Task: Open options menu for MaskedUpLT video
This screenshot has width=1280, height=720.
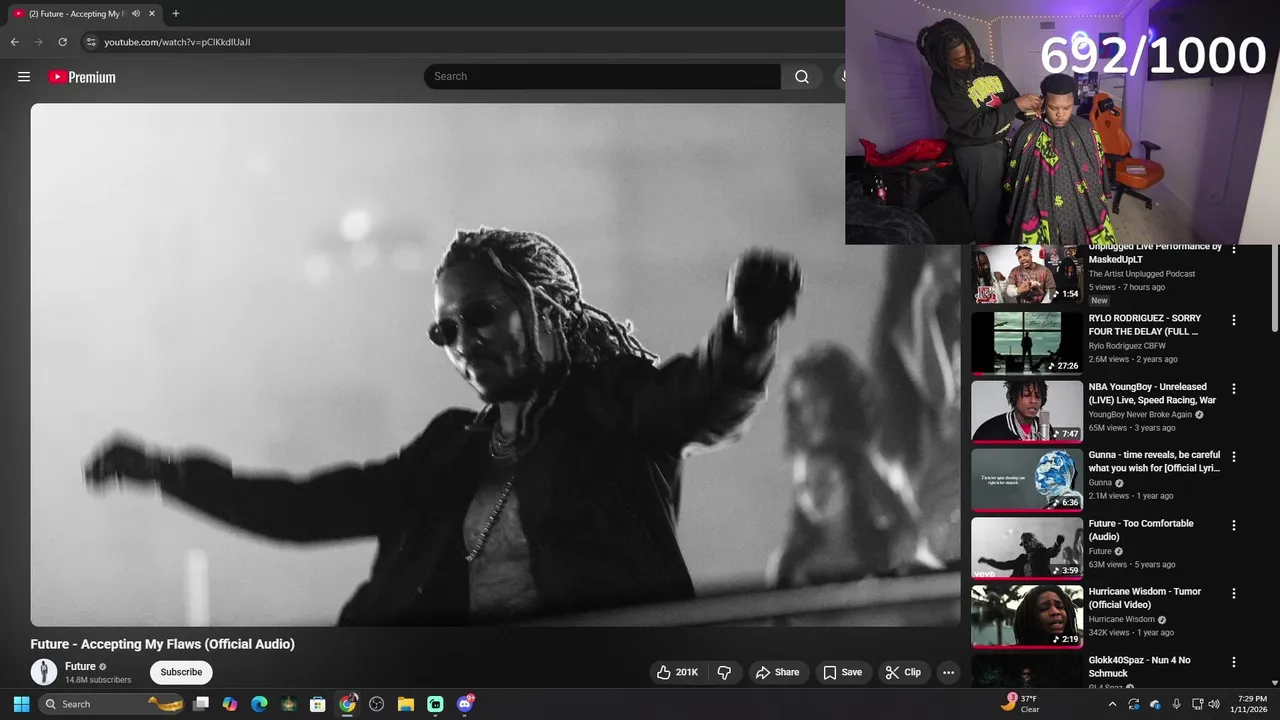Action: pyautogui.click(x=1233, y=250)
